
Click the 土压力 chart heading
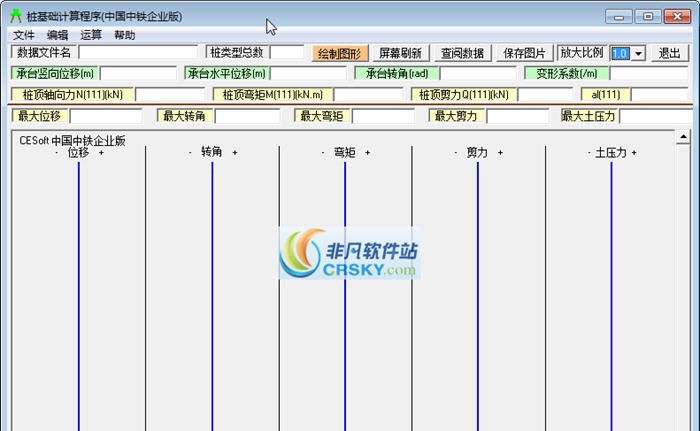tap(611, 152)
